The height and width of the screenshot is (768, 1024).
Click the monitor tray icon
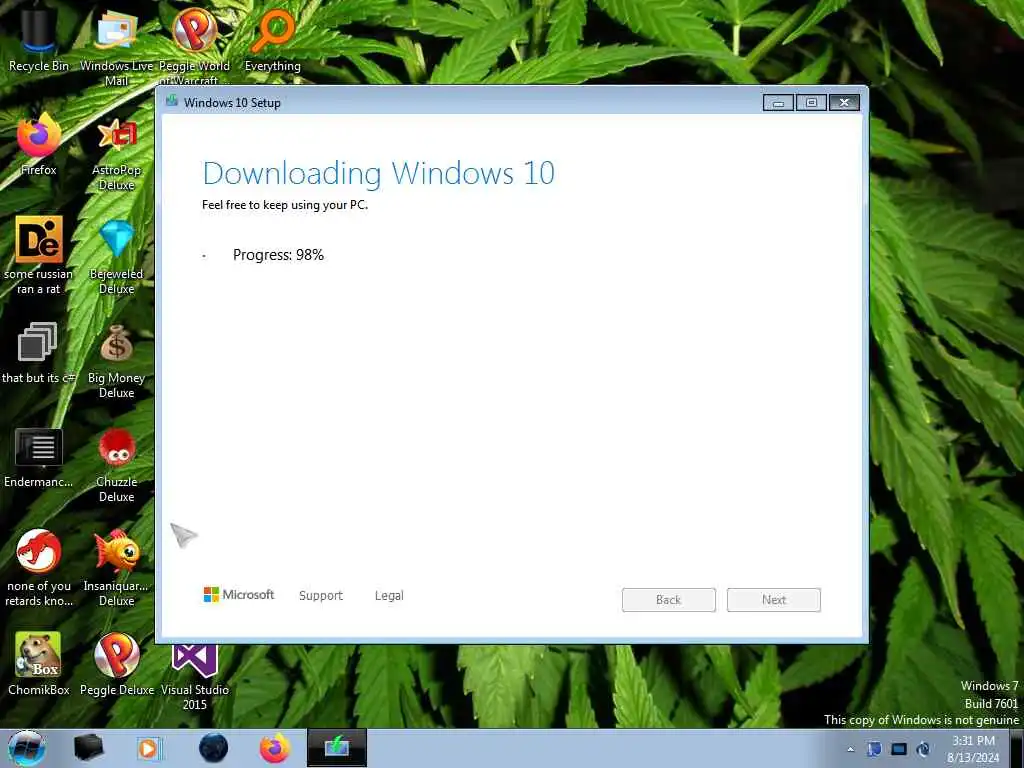[899, 749]
